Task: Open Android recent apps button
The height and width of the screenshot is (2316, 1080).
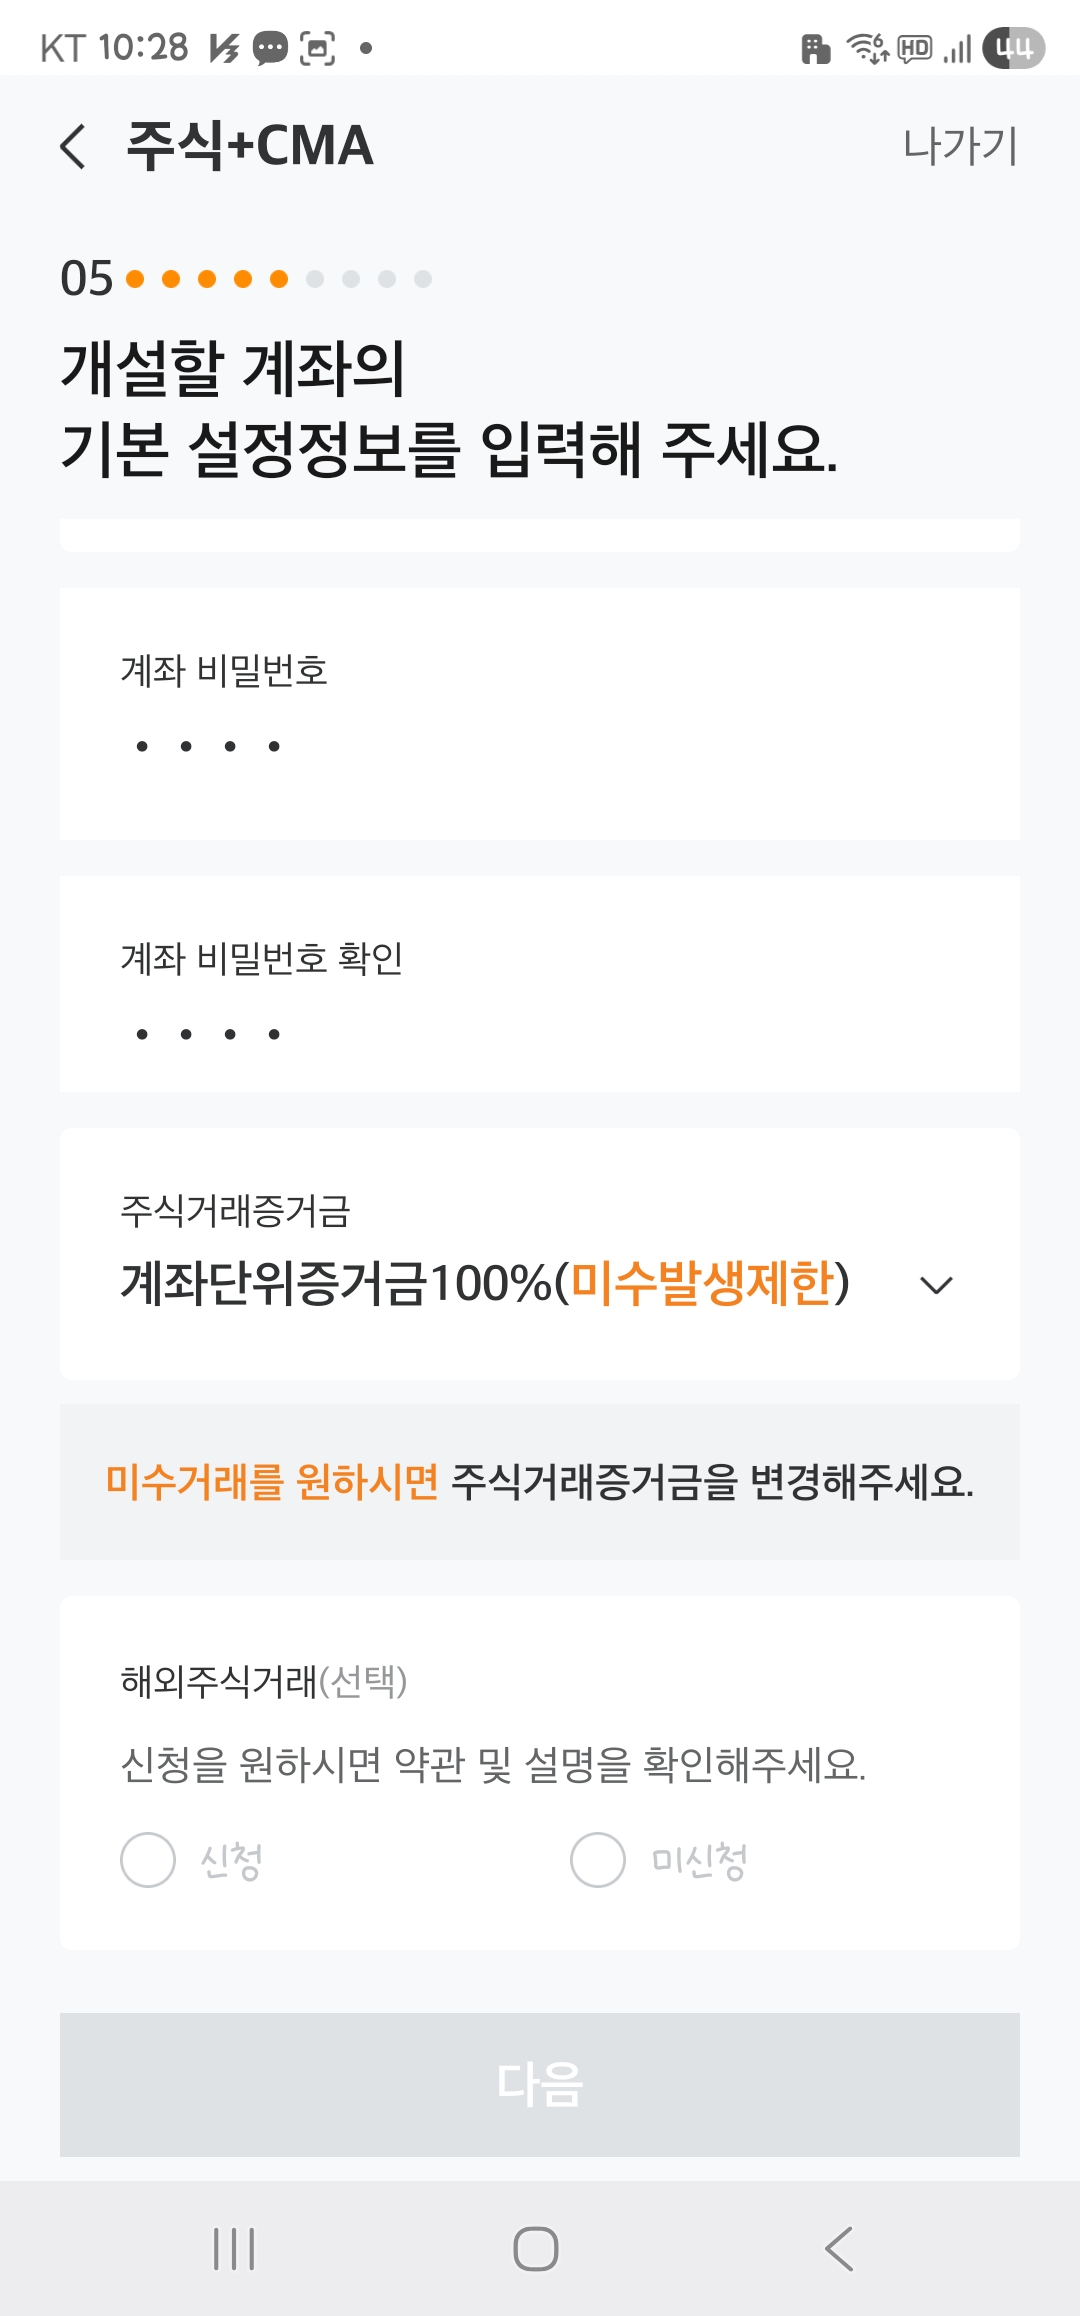Action: tap(235, 2249)
